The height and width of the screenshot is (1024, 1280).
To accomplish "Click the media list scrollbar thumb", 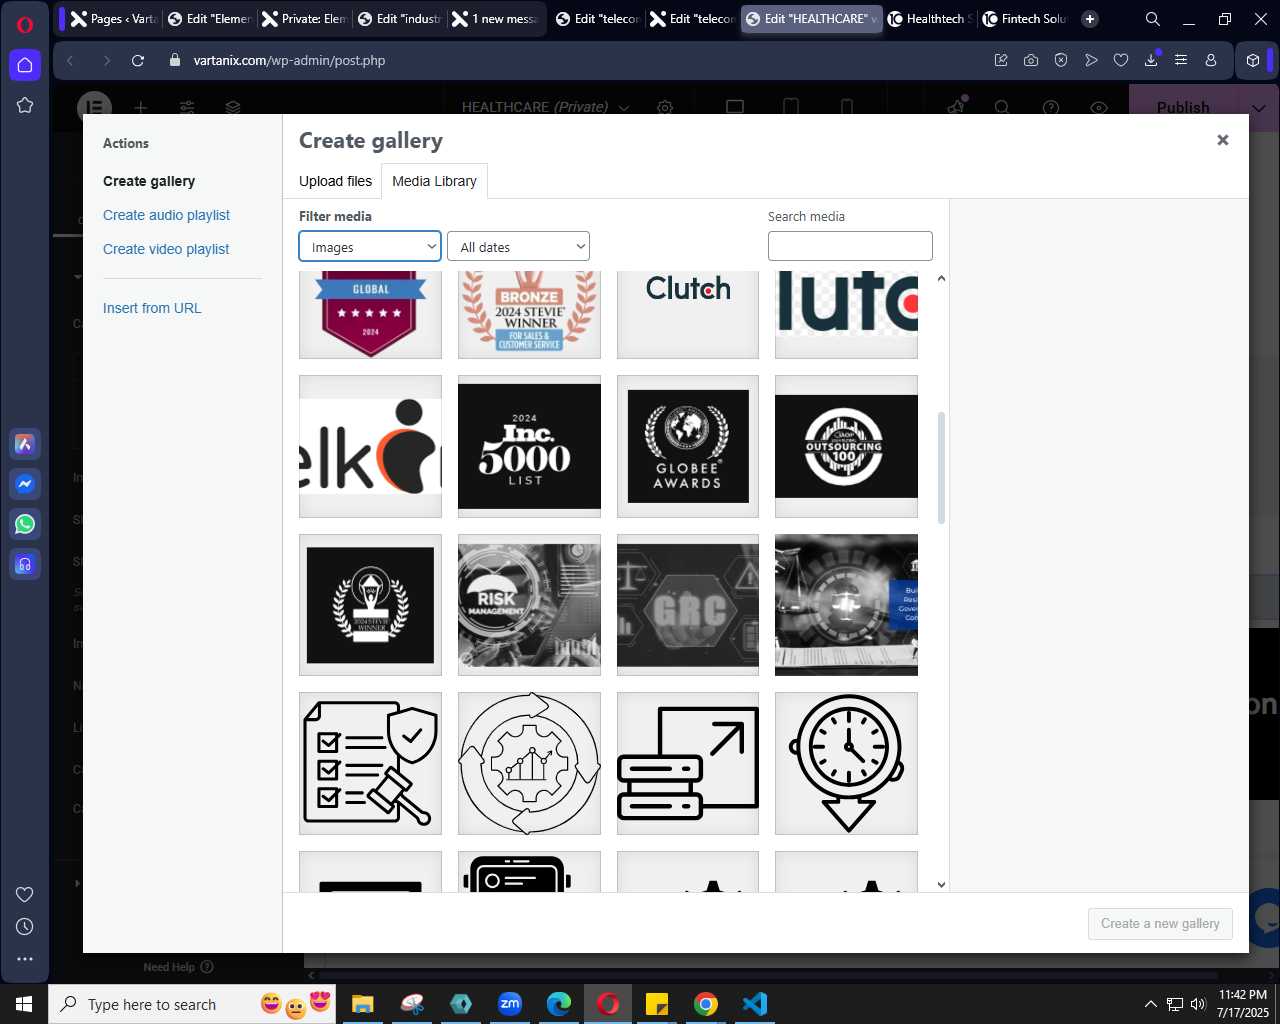I will (x=941, y=467).
